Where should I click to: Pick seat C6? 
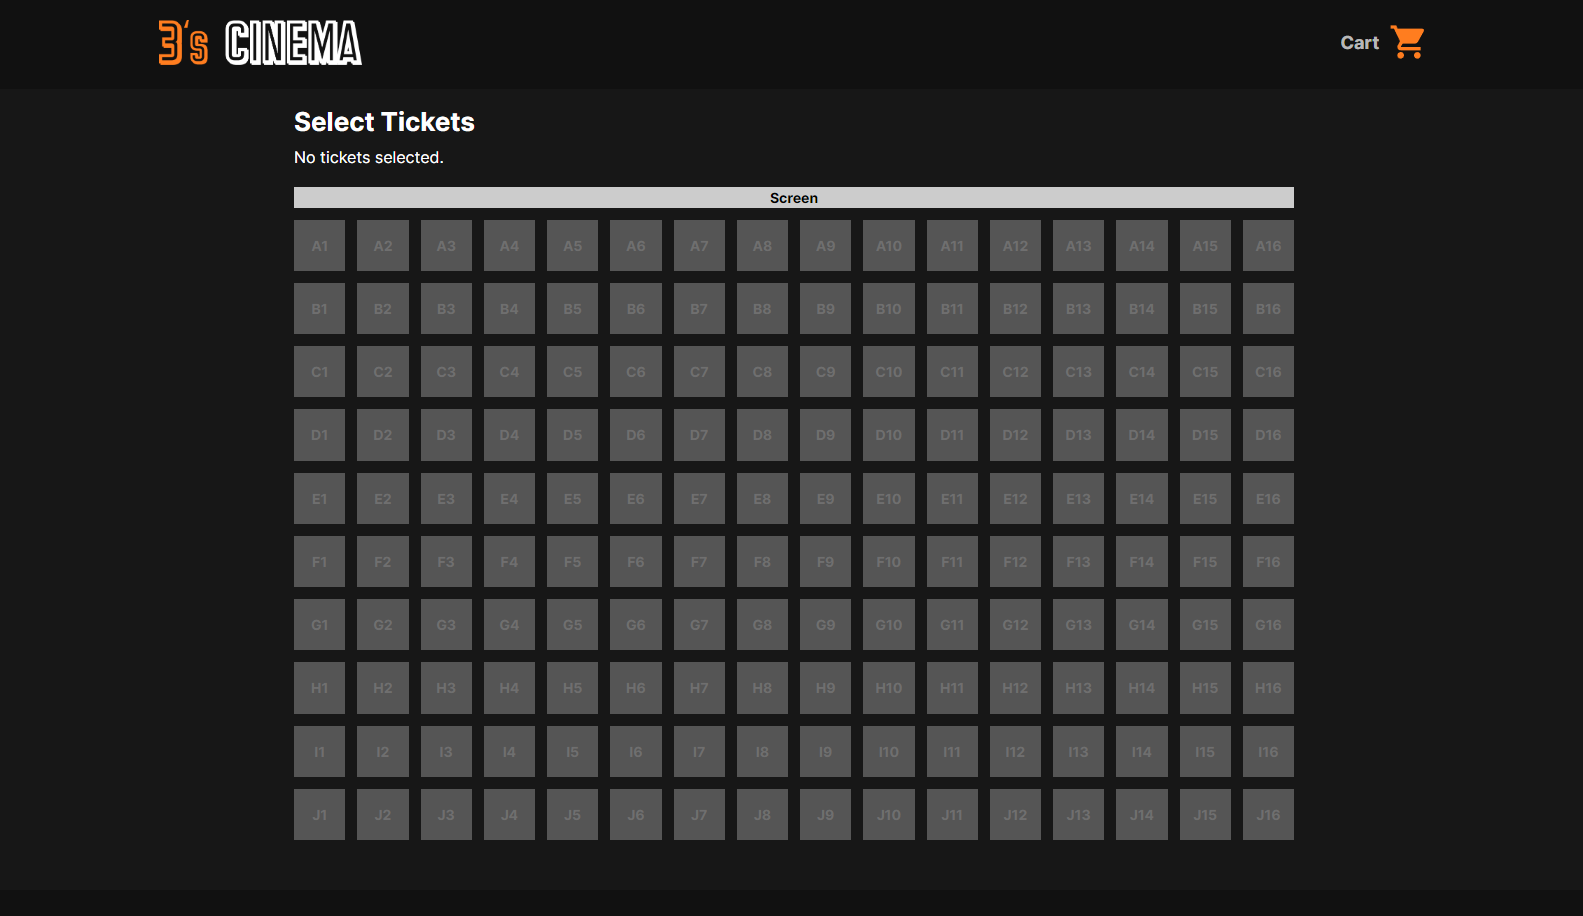coord(636,372)
